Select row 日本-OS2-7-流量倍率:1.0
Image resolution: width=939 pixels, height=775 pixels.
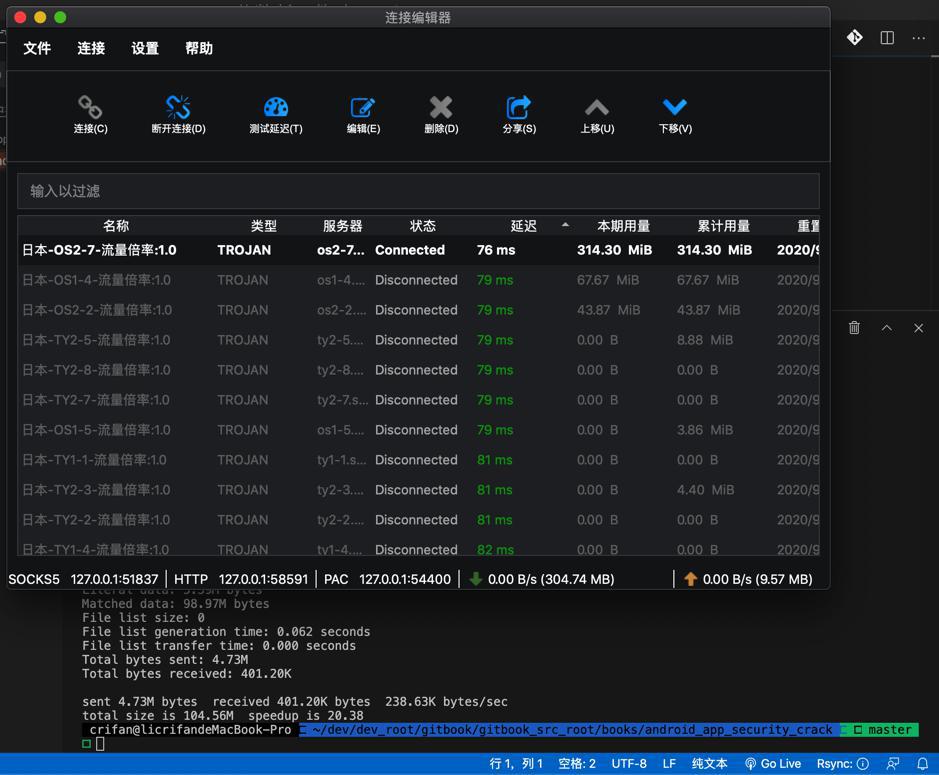(x=418, y=250)
